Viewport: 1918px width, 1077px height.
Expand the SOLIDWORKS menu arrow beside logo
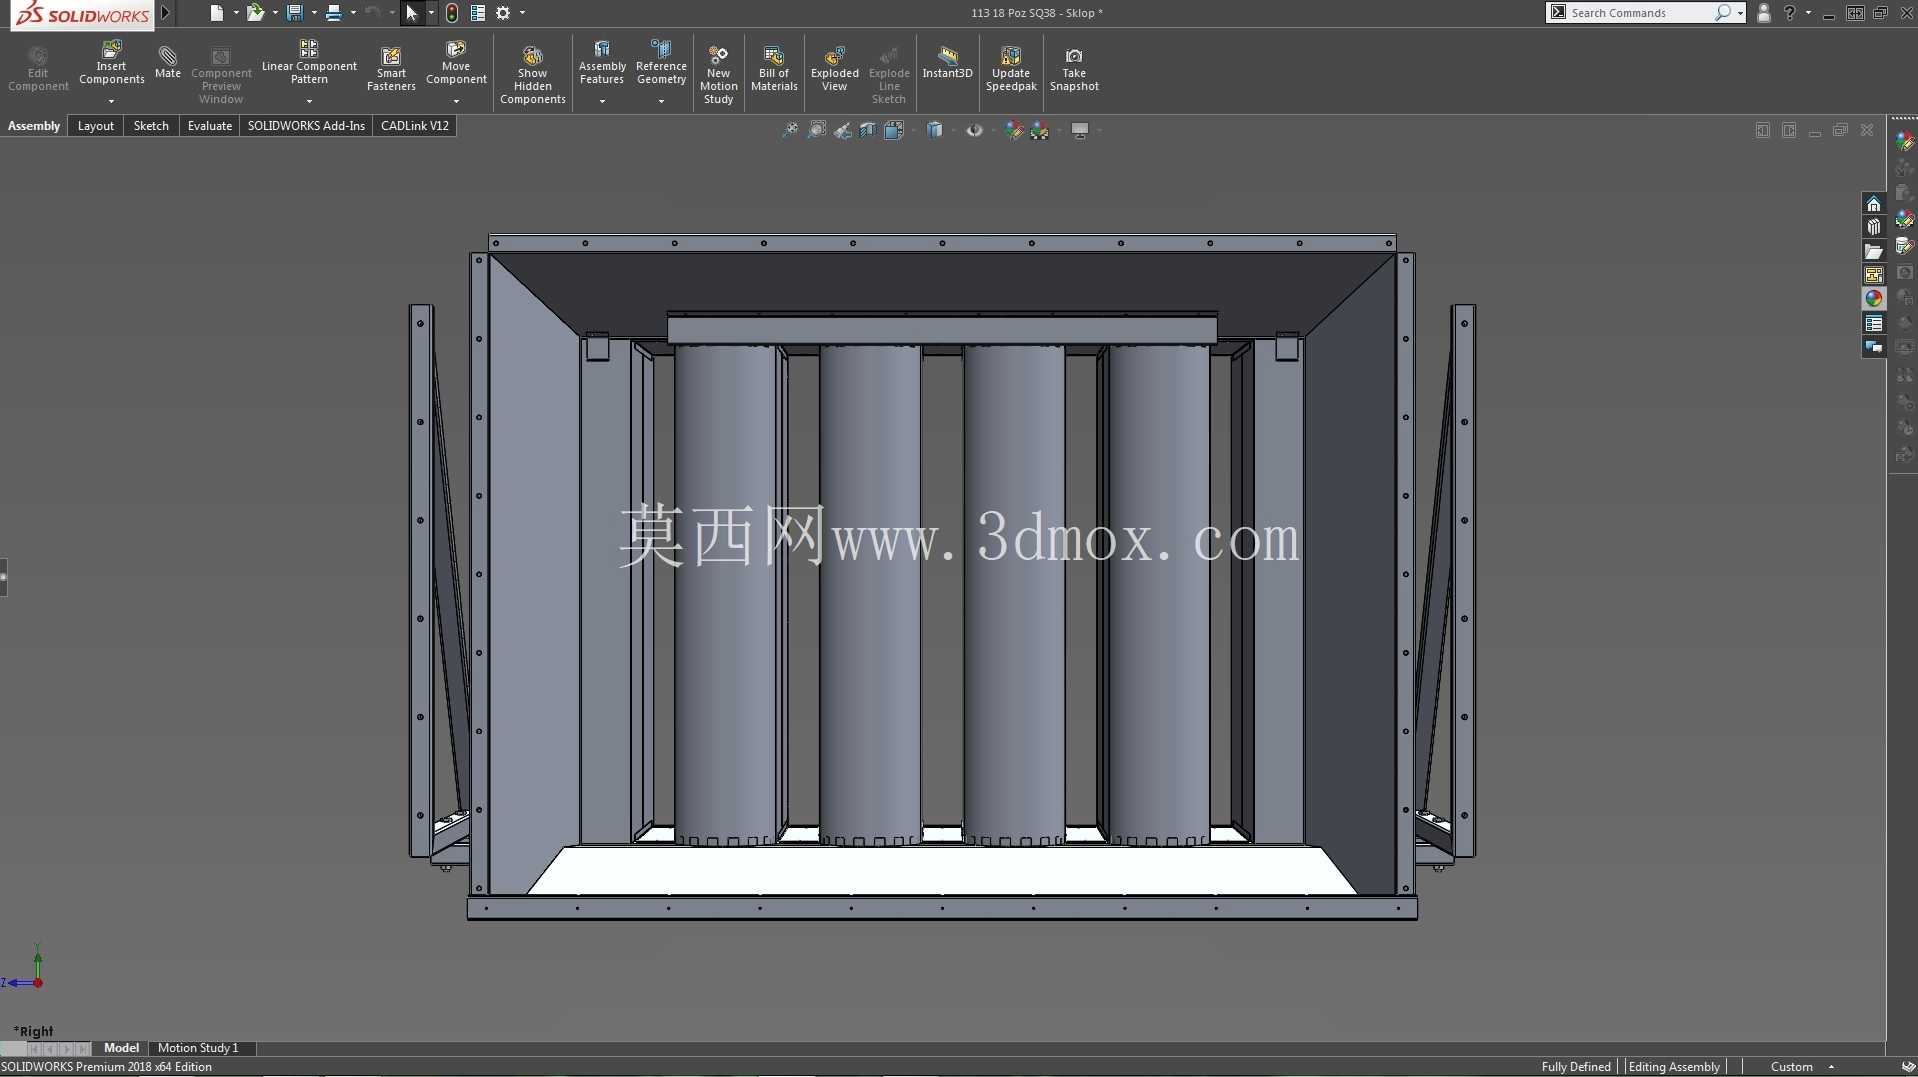[x=166, y=13]
